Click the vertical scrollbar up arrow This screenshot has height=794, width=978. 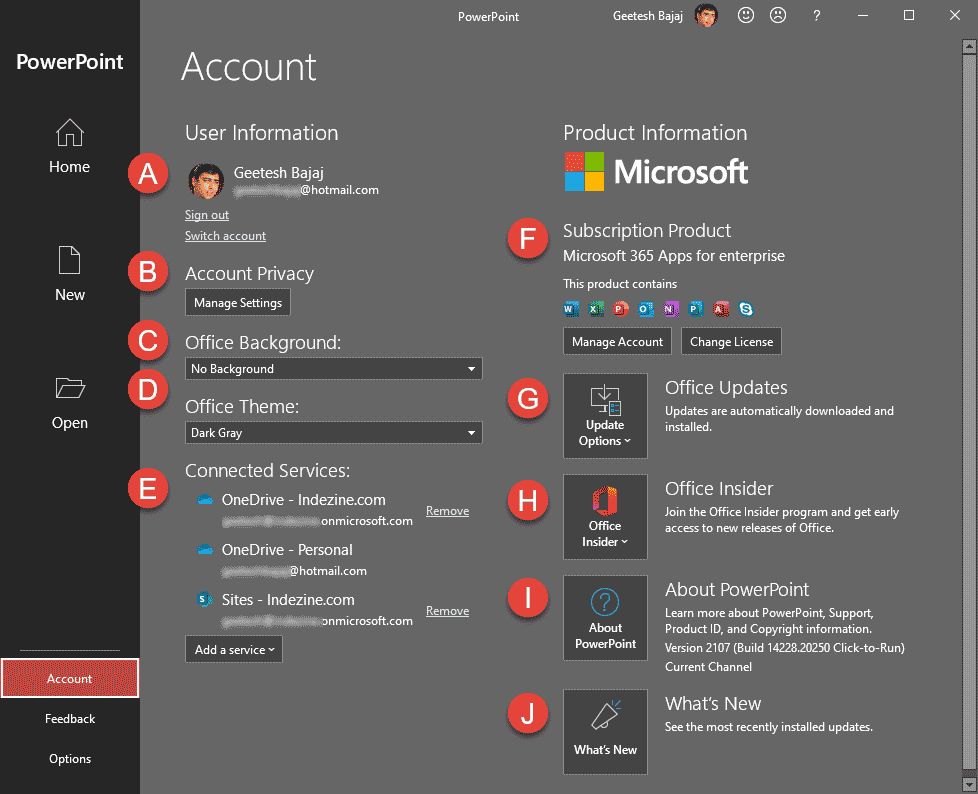click(969, 46)
